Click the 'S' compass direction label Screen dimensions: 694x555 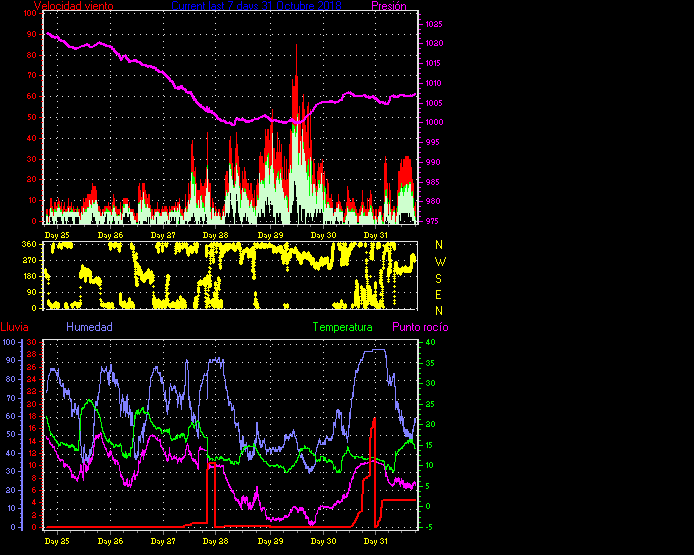click(438, 278)
